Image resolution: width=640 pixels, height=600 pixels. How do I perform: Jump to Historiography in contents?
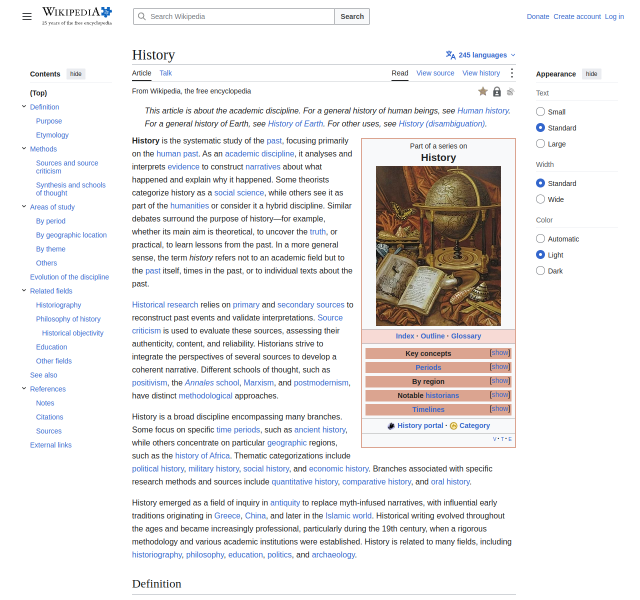coord(58,305)
